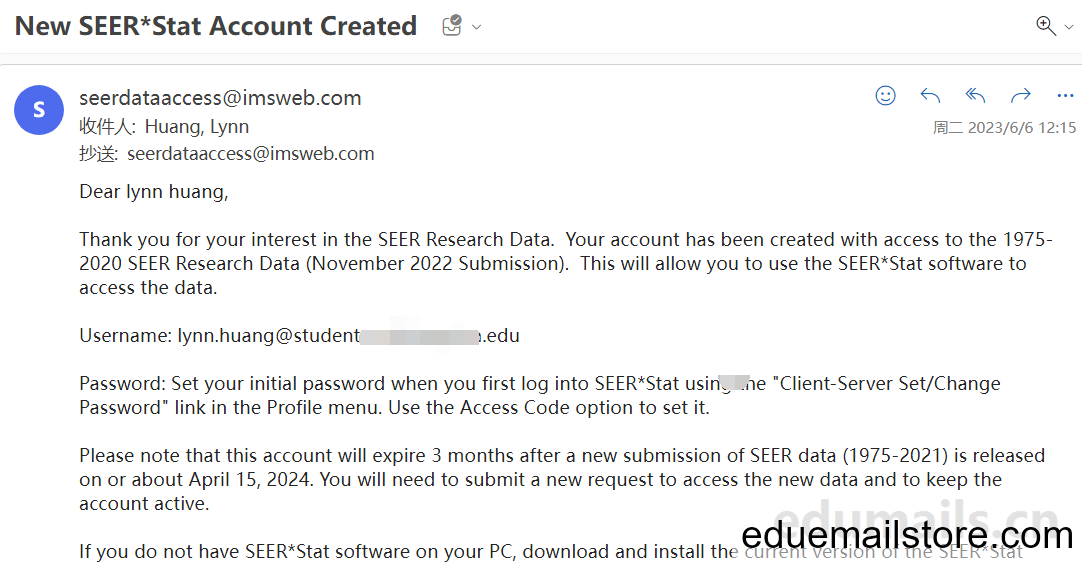Image resolution: width=1082 pixels, height=562 pixels.
Task: Click the zoom magnifier icon
Action: (1046, 26)
